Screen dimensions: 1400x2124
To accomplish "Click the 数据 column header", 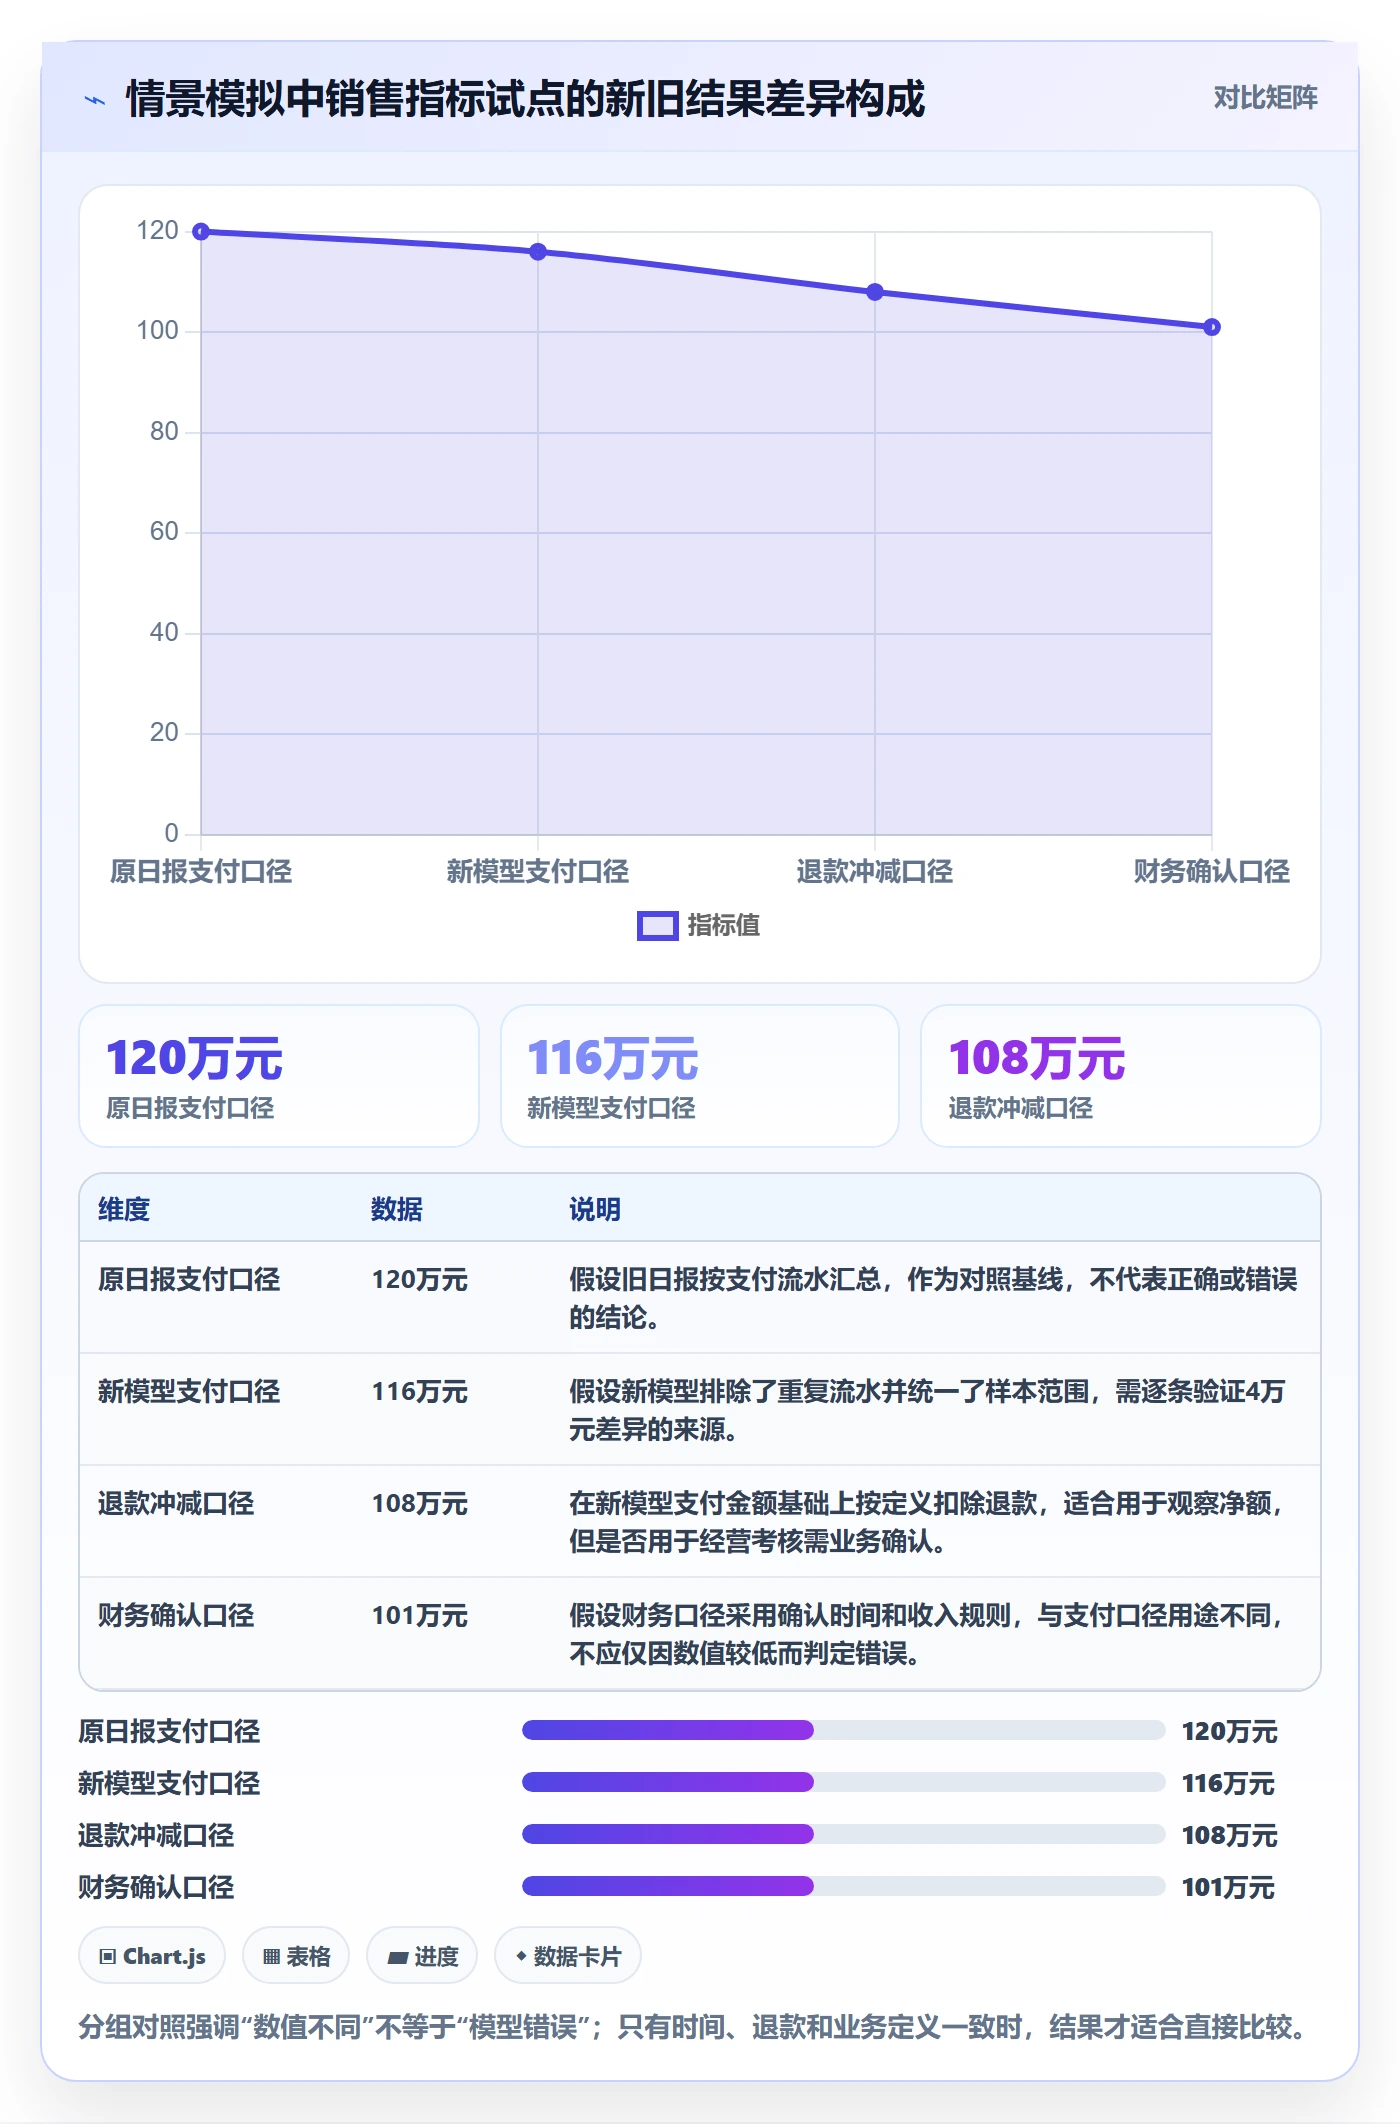I will (397, 1209).
